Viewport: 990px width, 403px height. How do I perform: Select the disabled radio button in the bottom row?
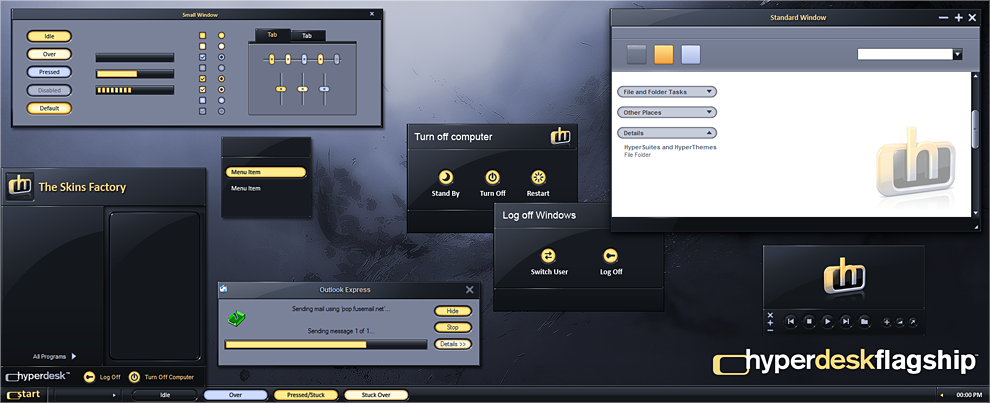click(x=221, y=111)
